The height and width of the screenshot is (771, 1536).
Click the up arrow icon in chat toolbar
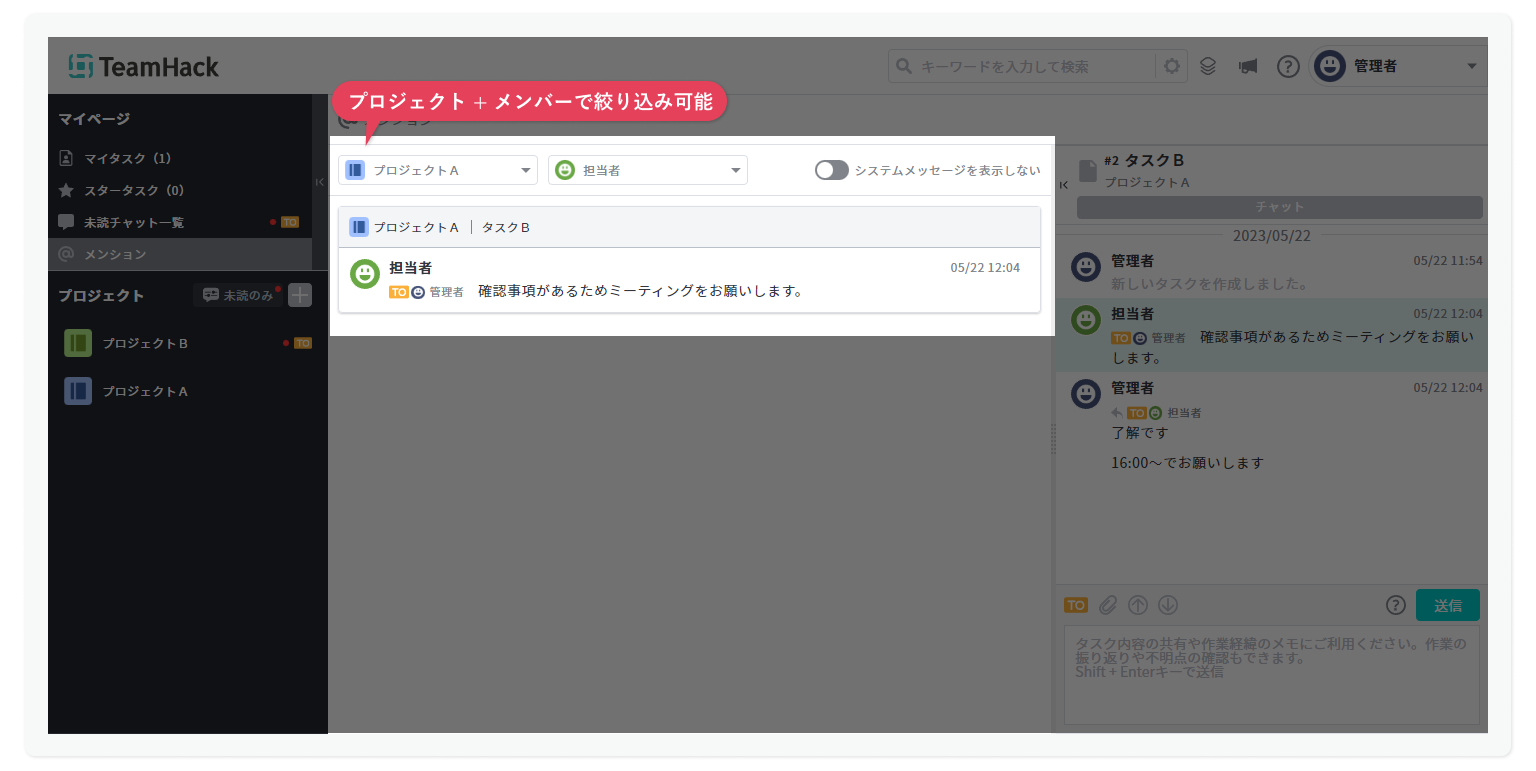click(x=1137, y=605)
